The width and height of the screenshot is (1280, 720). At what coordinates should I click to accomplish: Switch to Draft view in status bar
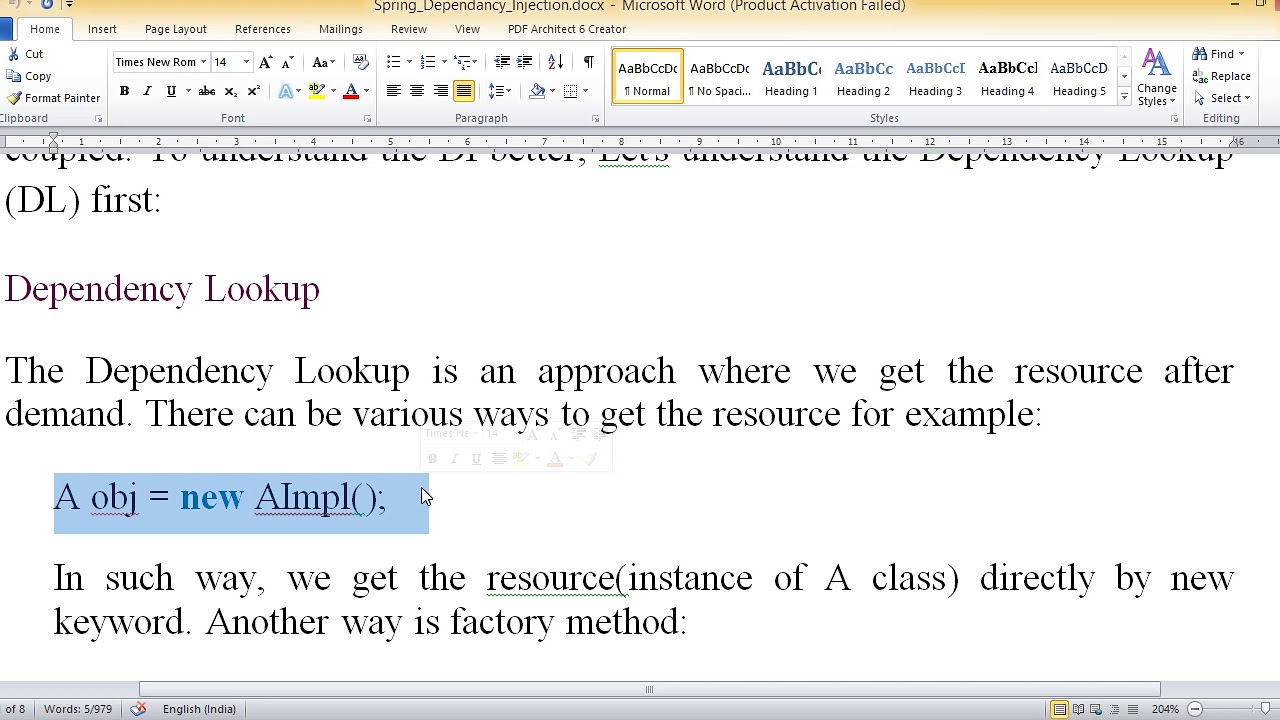click(1132, 709)
